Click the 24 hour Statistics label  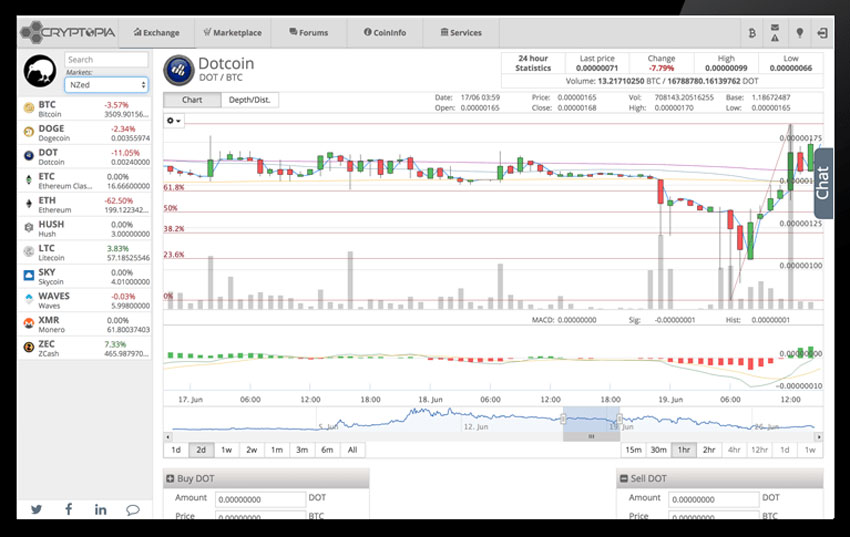tap(533, 63)
